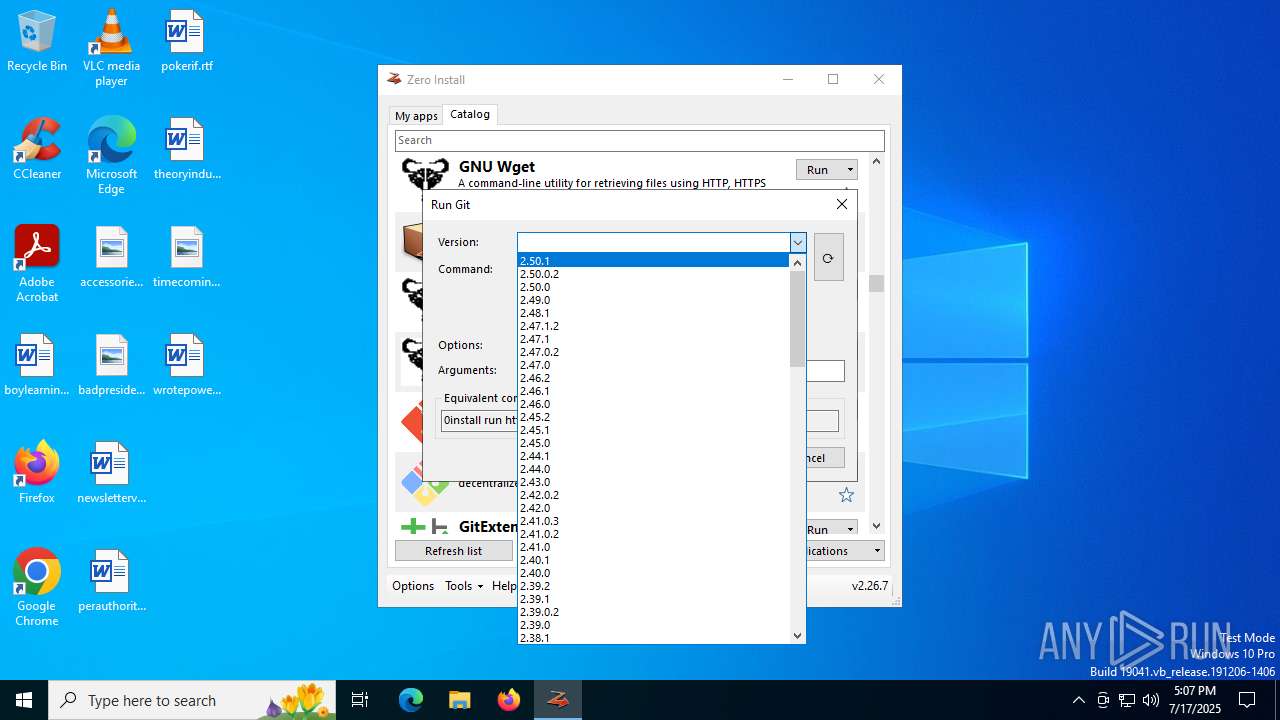The height and width of the screenshot is (720, 1280).
Task: Select version 2.50.0.2 from the list
Action: (x=654, y=274)
